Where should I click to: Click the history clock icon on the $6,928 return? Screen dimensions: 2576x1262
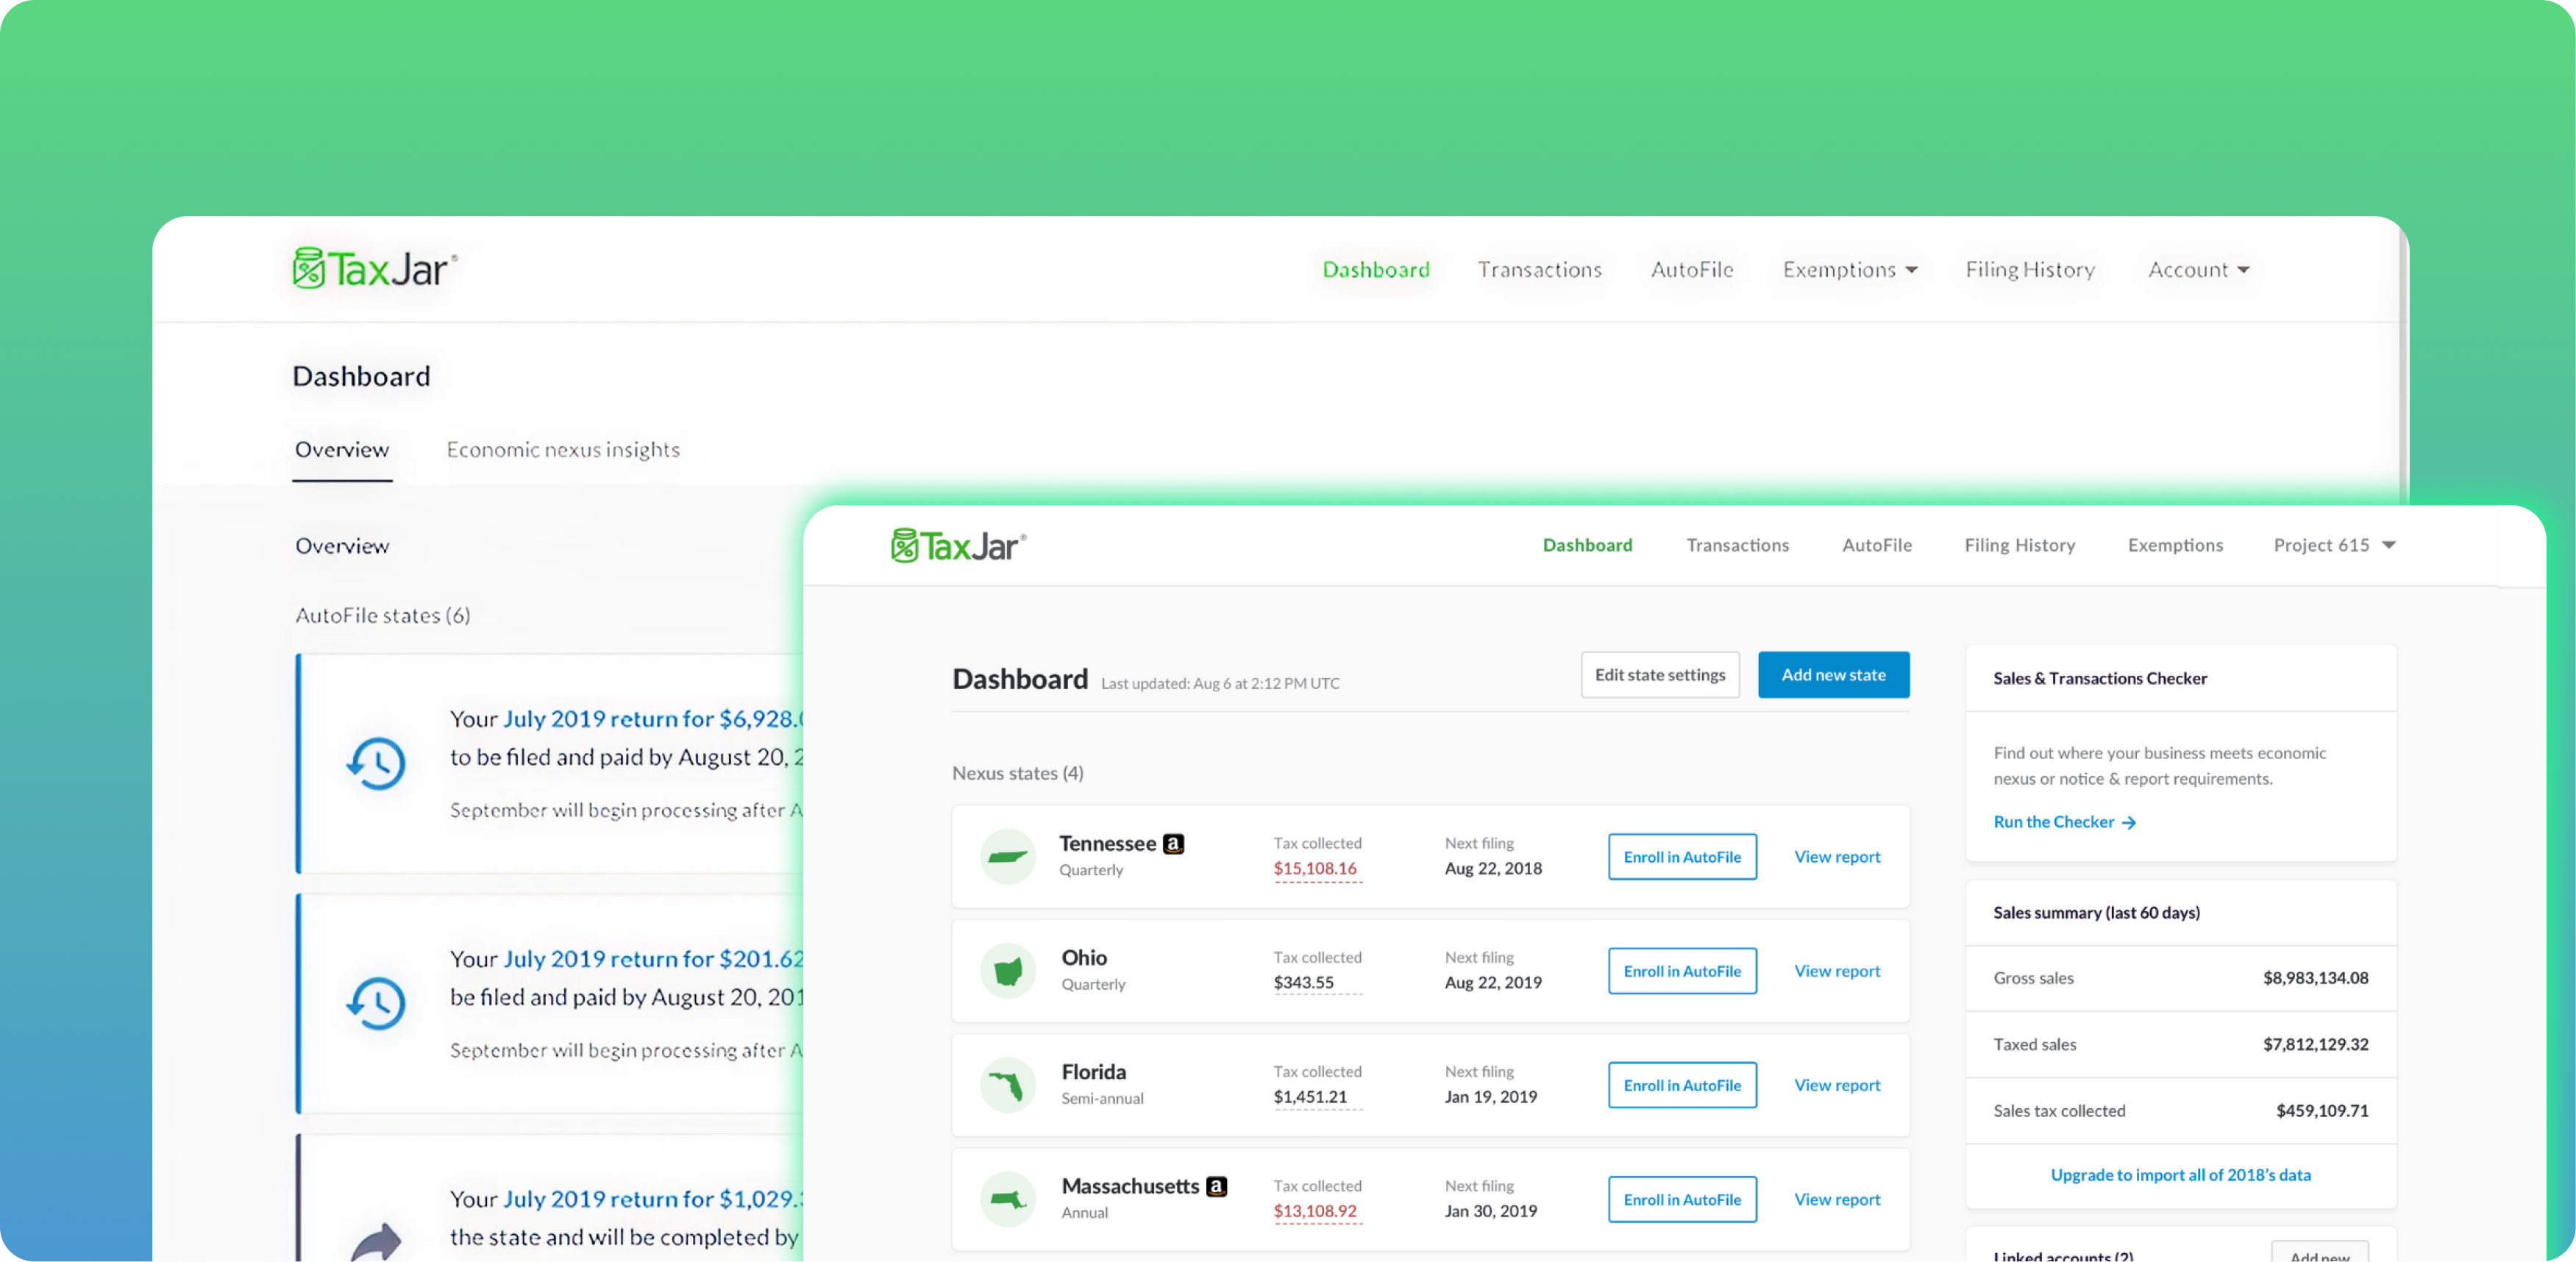pyautogui.click(x=376, y=763)
